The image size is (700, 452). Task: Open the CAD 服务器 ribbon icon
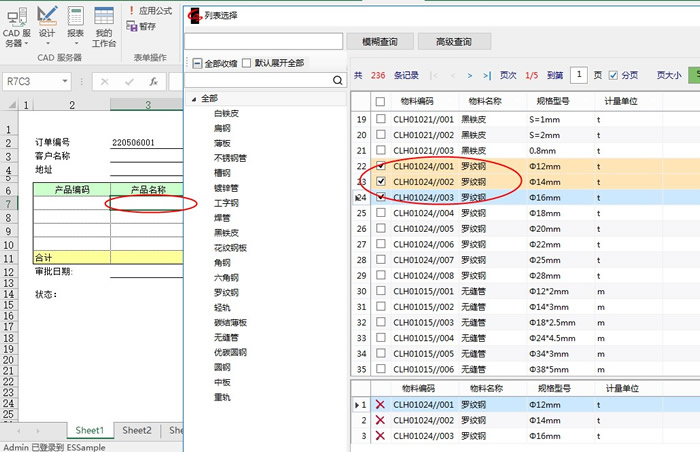16,24
